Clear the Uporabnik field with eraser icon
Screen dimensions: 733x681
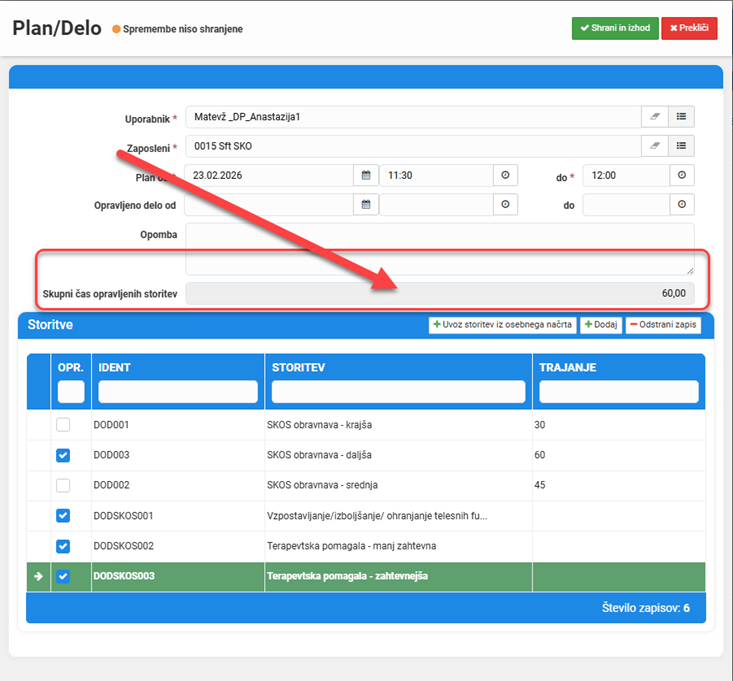pyautogui.click(x=654, y=116)
